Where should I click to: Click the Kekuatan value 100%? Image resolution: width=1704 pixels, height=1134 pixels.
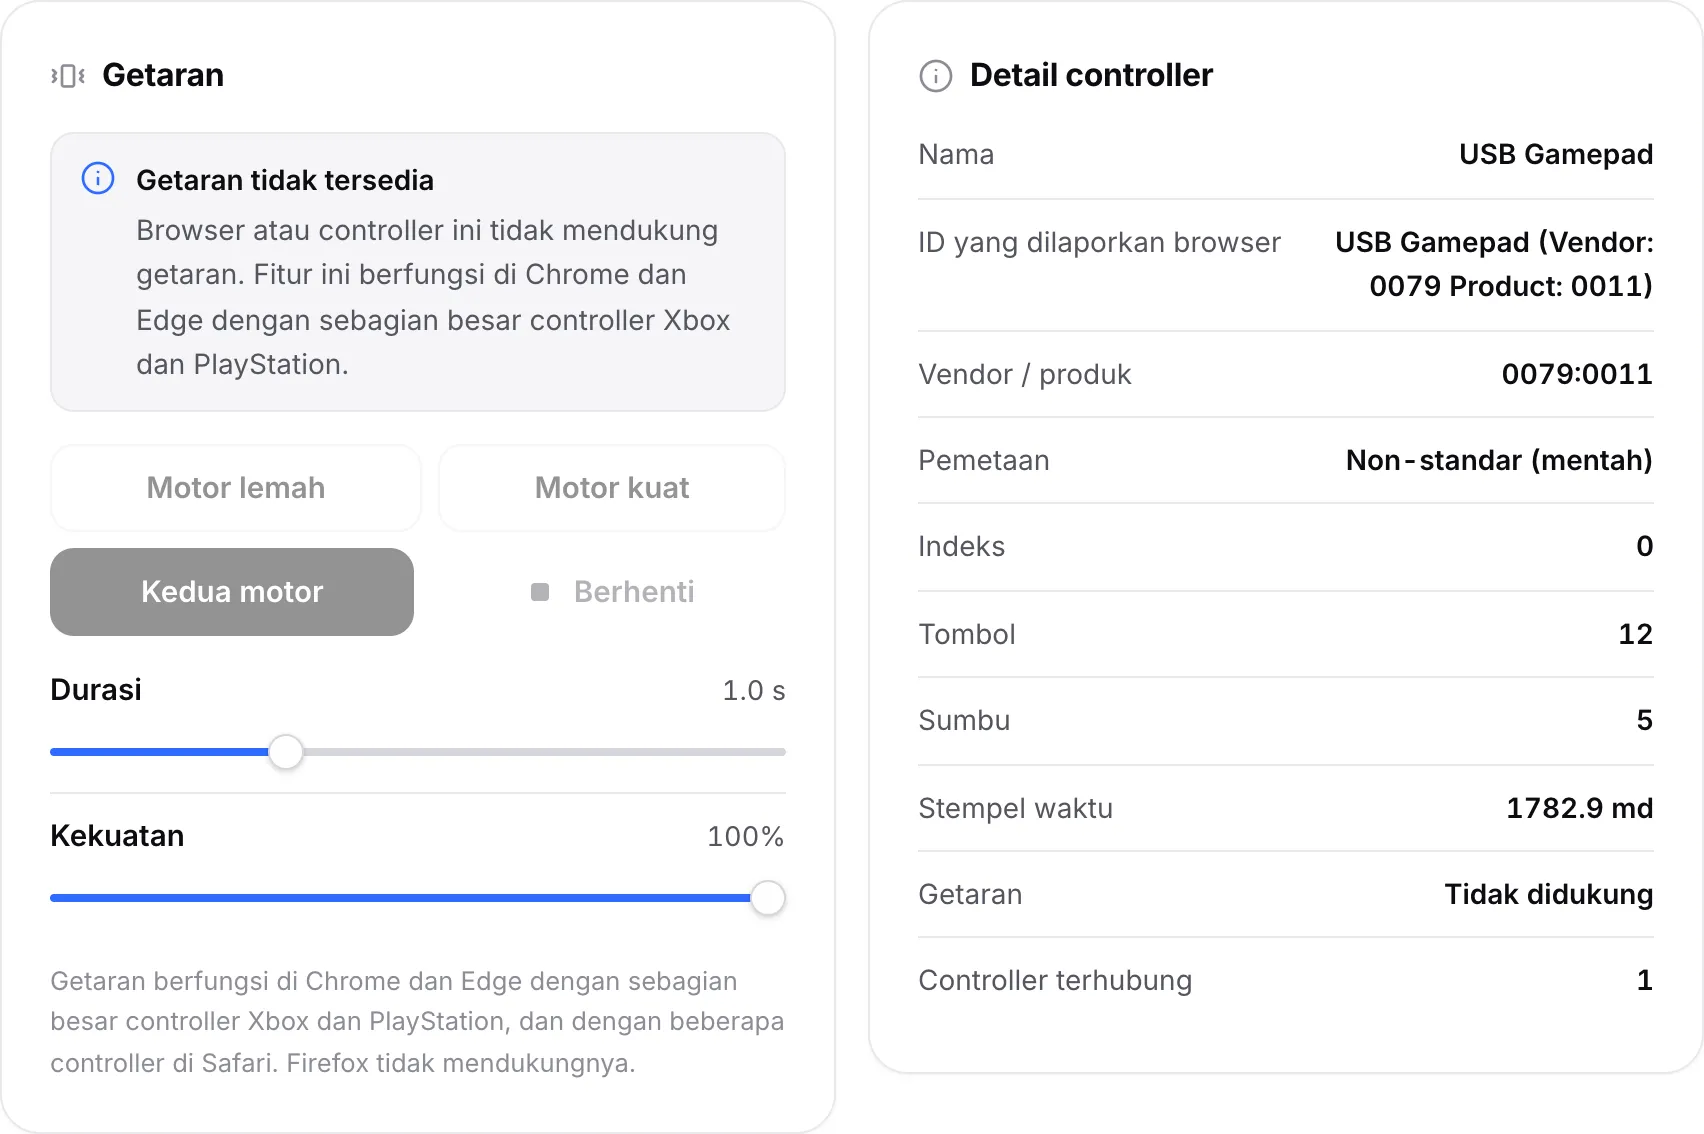(x=746, y=837)
